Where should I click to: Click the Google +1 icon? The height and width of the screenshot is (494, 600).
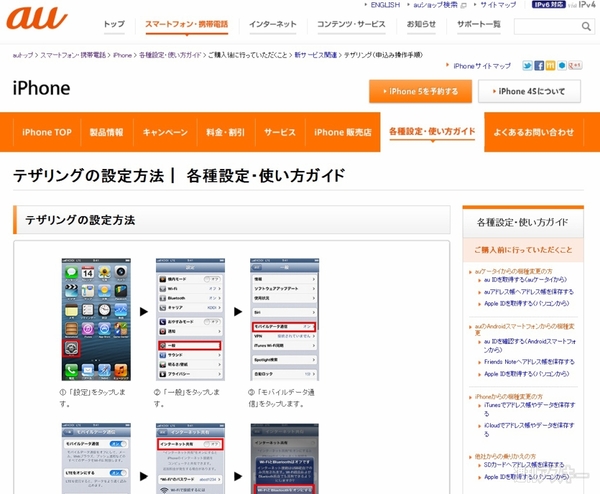point(575,66)
